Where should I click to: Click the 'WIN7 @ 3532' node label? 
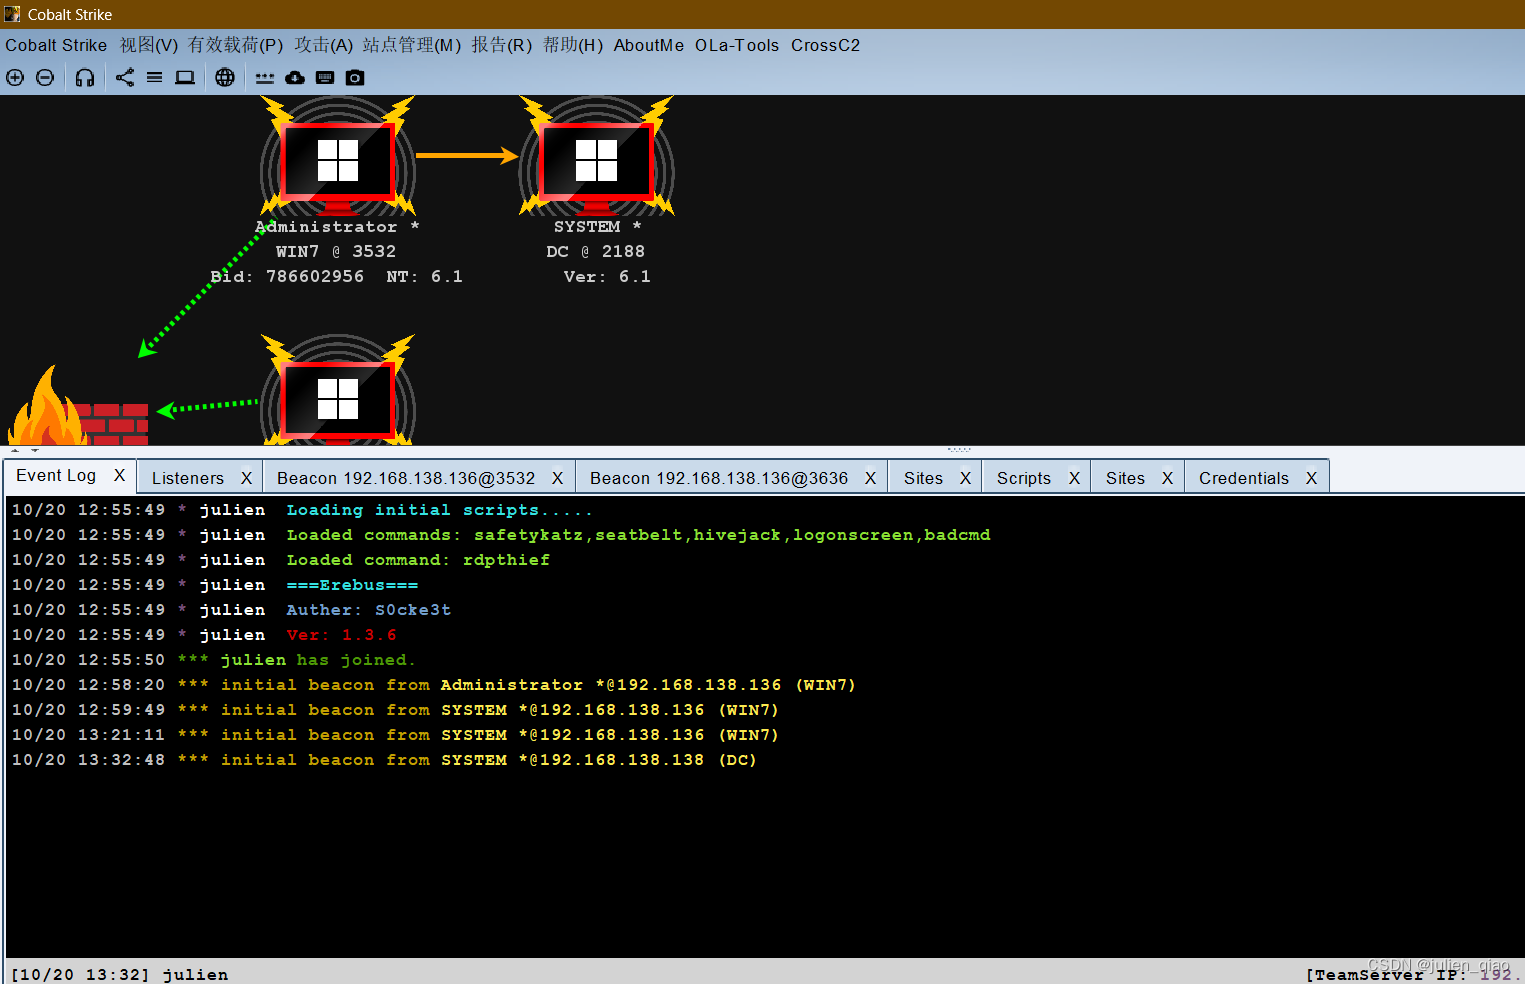point(336,252)
